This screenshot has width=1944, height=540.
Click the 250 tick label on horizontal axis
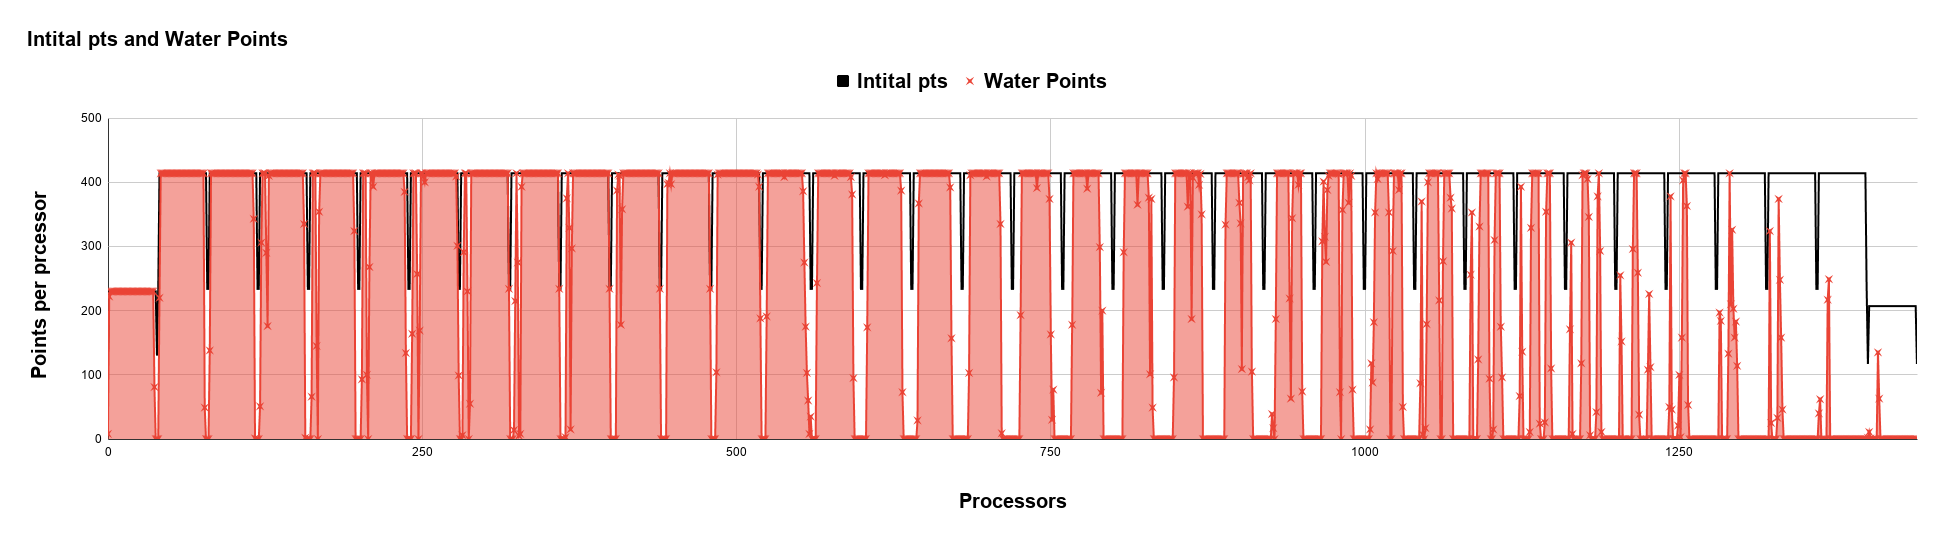(422, 452)
